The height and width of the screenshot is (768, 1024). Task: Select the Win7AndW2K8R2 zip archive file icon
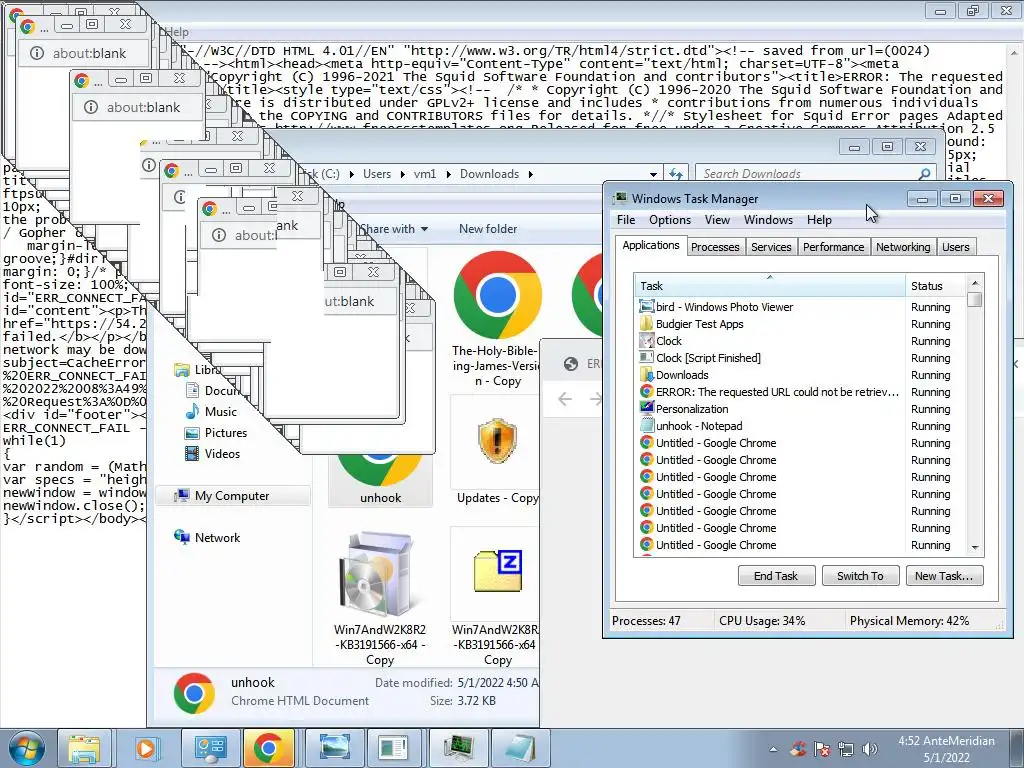coord(498,571)
